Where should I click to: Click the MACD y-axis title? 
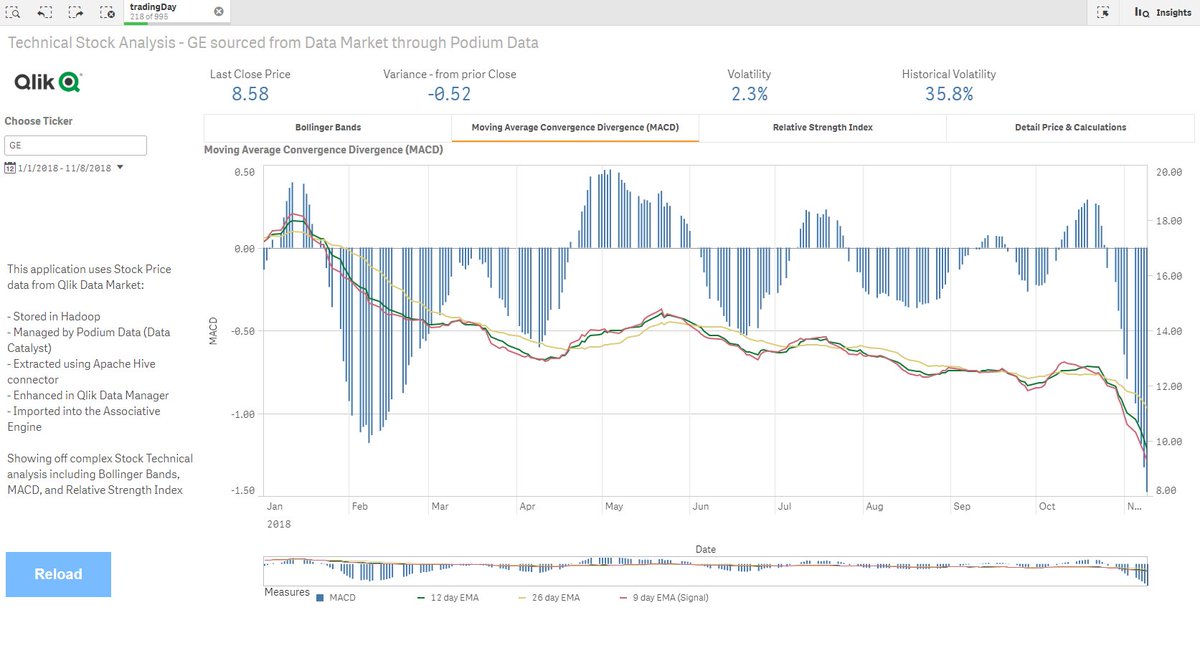(x=213, y=333)
